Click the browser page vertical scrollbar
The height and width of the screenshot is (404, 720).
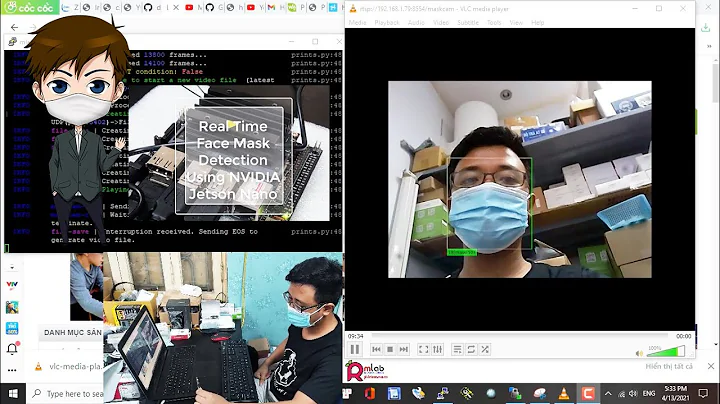tap(716, 83)
